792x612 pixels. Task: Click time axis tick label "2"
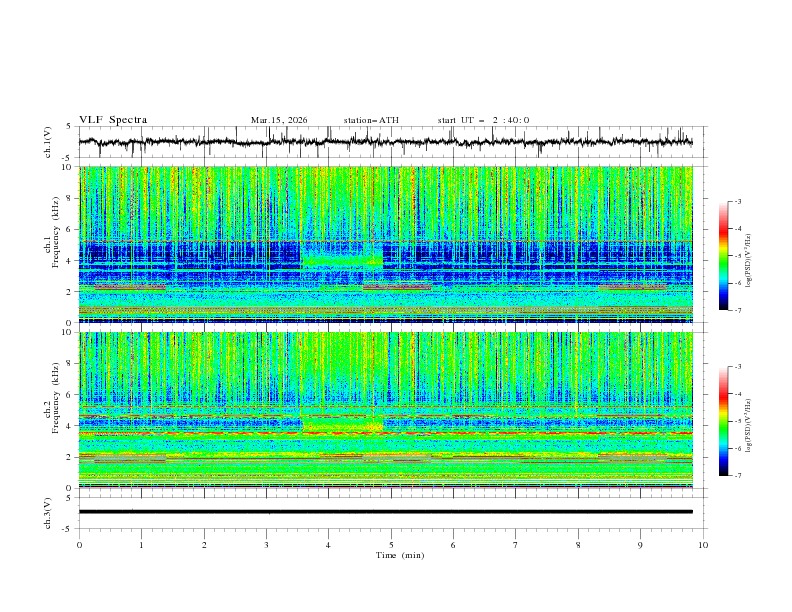click(x=204, y=545)
